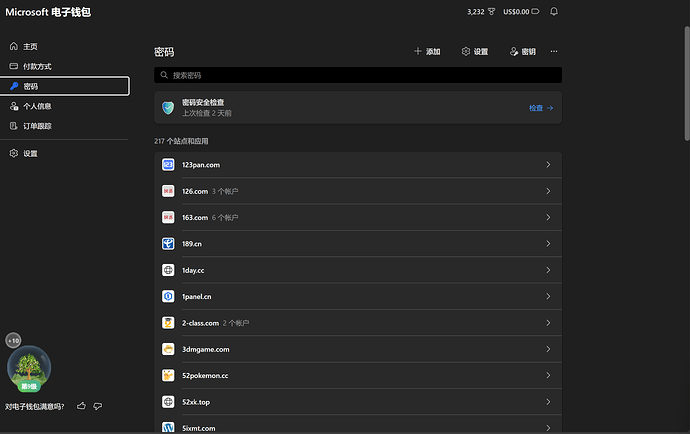The height and width of the screenshot is (434, 690).
Task: Open the 1panel.cn password entry
Action: click(358, 296)
